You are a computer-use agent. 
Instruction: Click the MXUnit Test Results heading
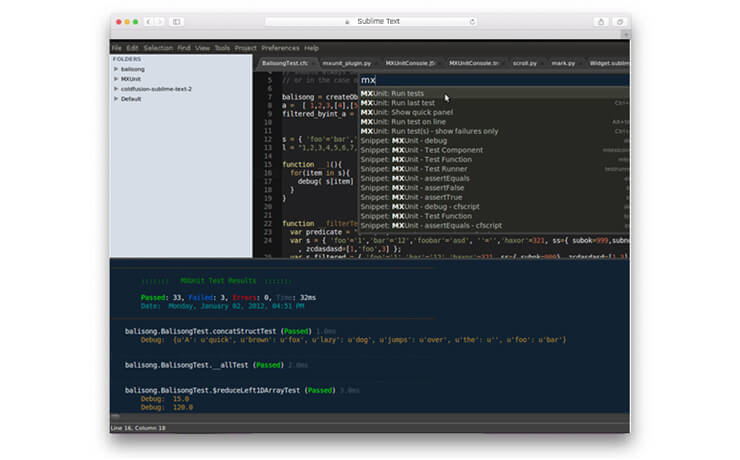(218, 281)
